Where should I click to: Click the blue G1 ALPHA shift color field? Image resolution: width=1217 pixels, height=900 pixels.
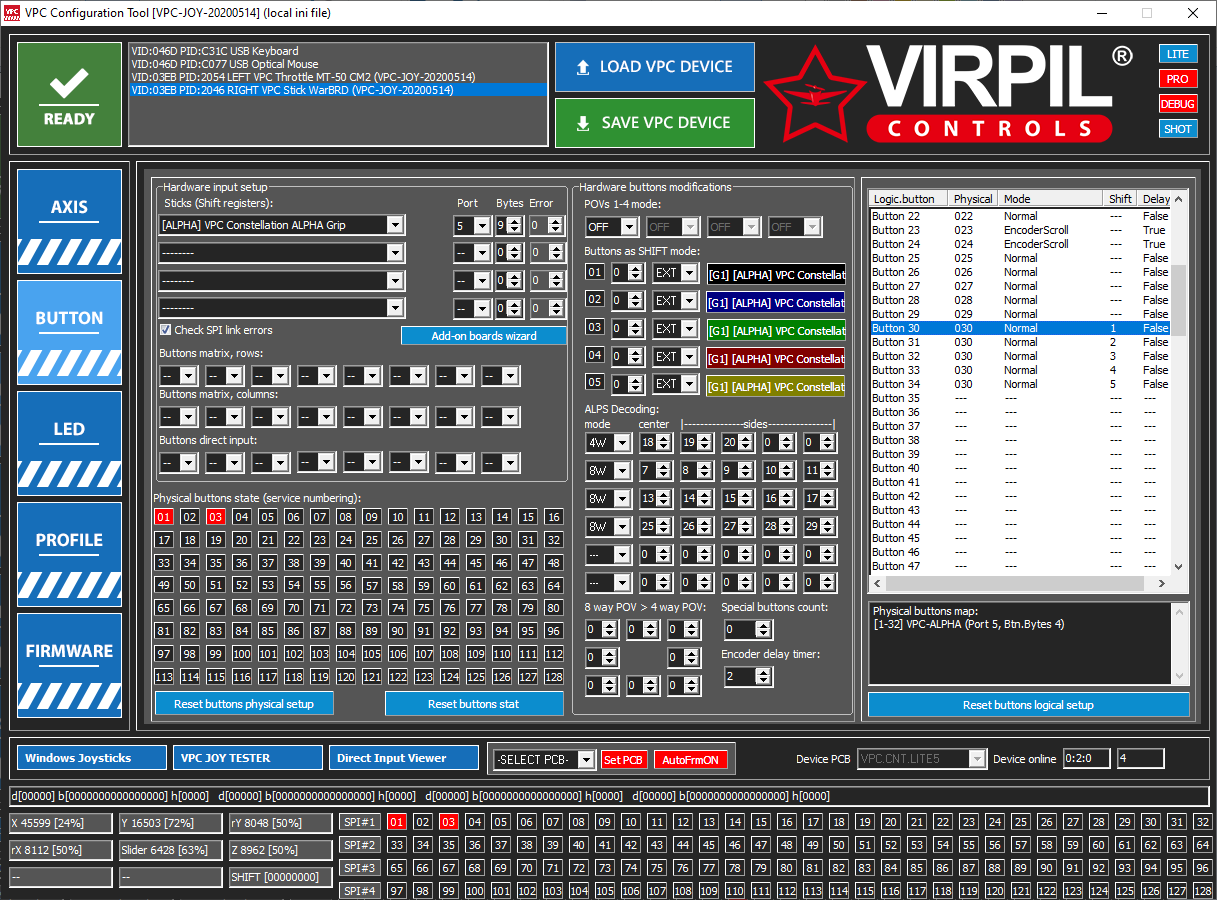tap(775, 302)
